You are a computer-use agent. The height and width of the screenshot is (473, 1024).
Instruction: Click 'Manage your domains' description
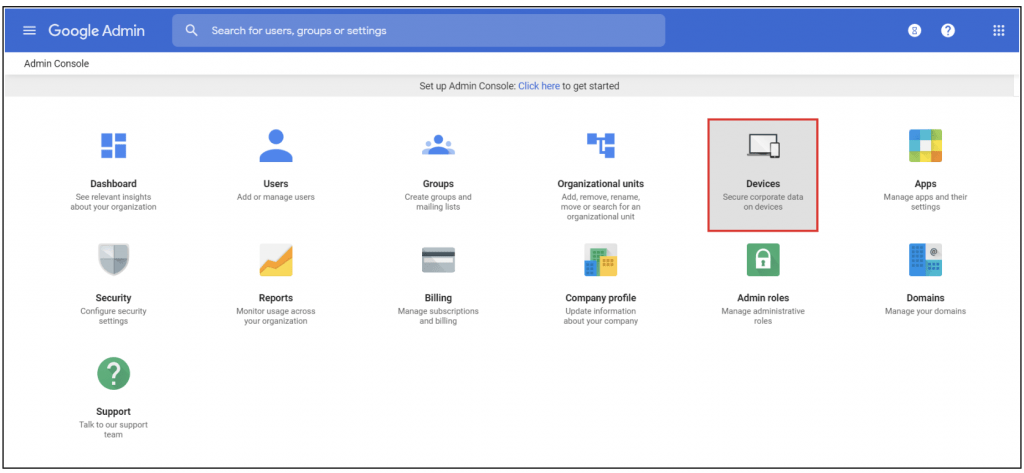tap(925, 311)
